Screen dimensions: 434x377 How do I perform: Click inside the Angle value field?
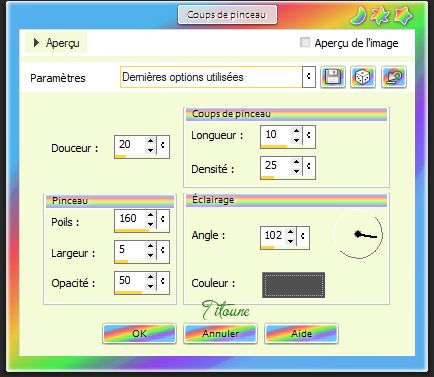click(273, 235)
